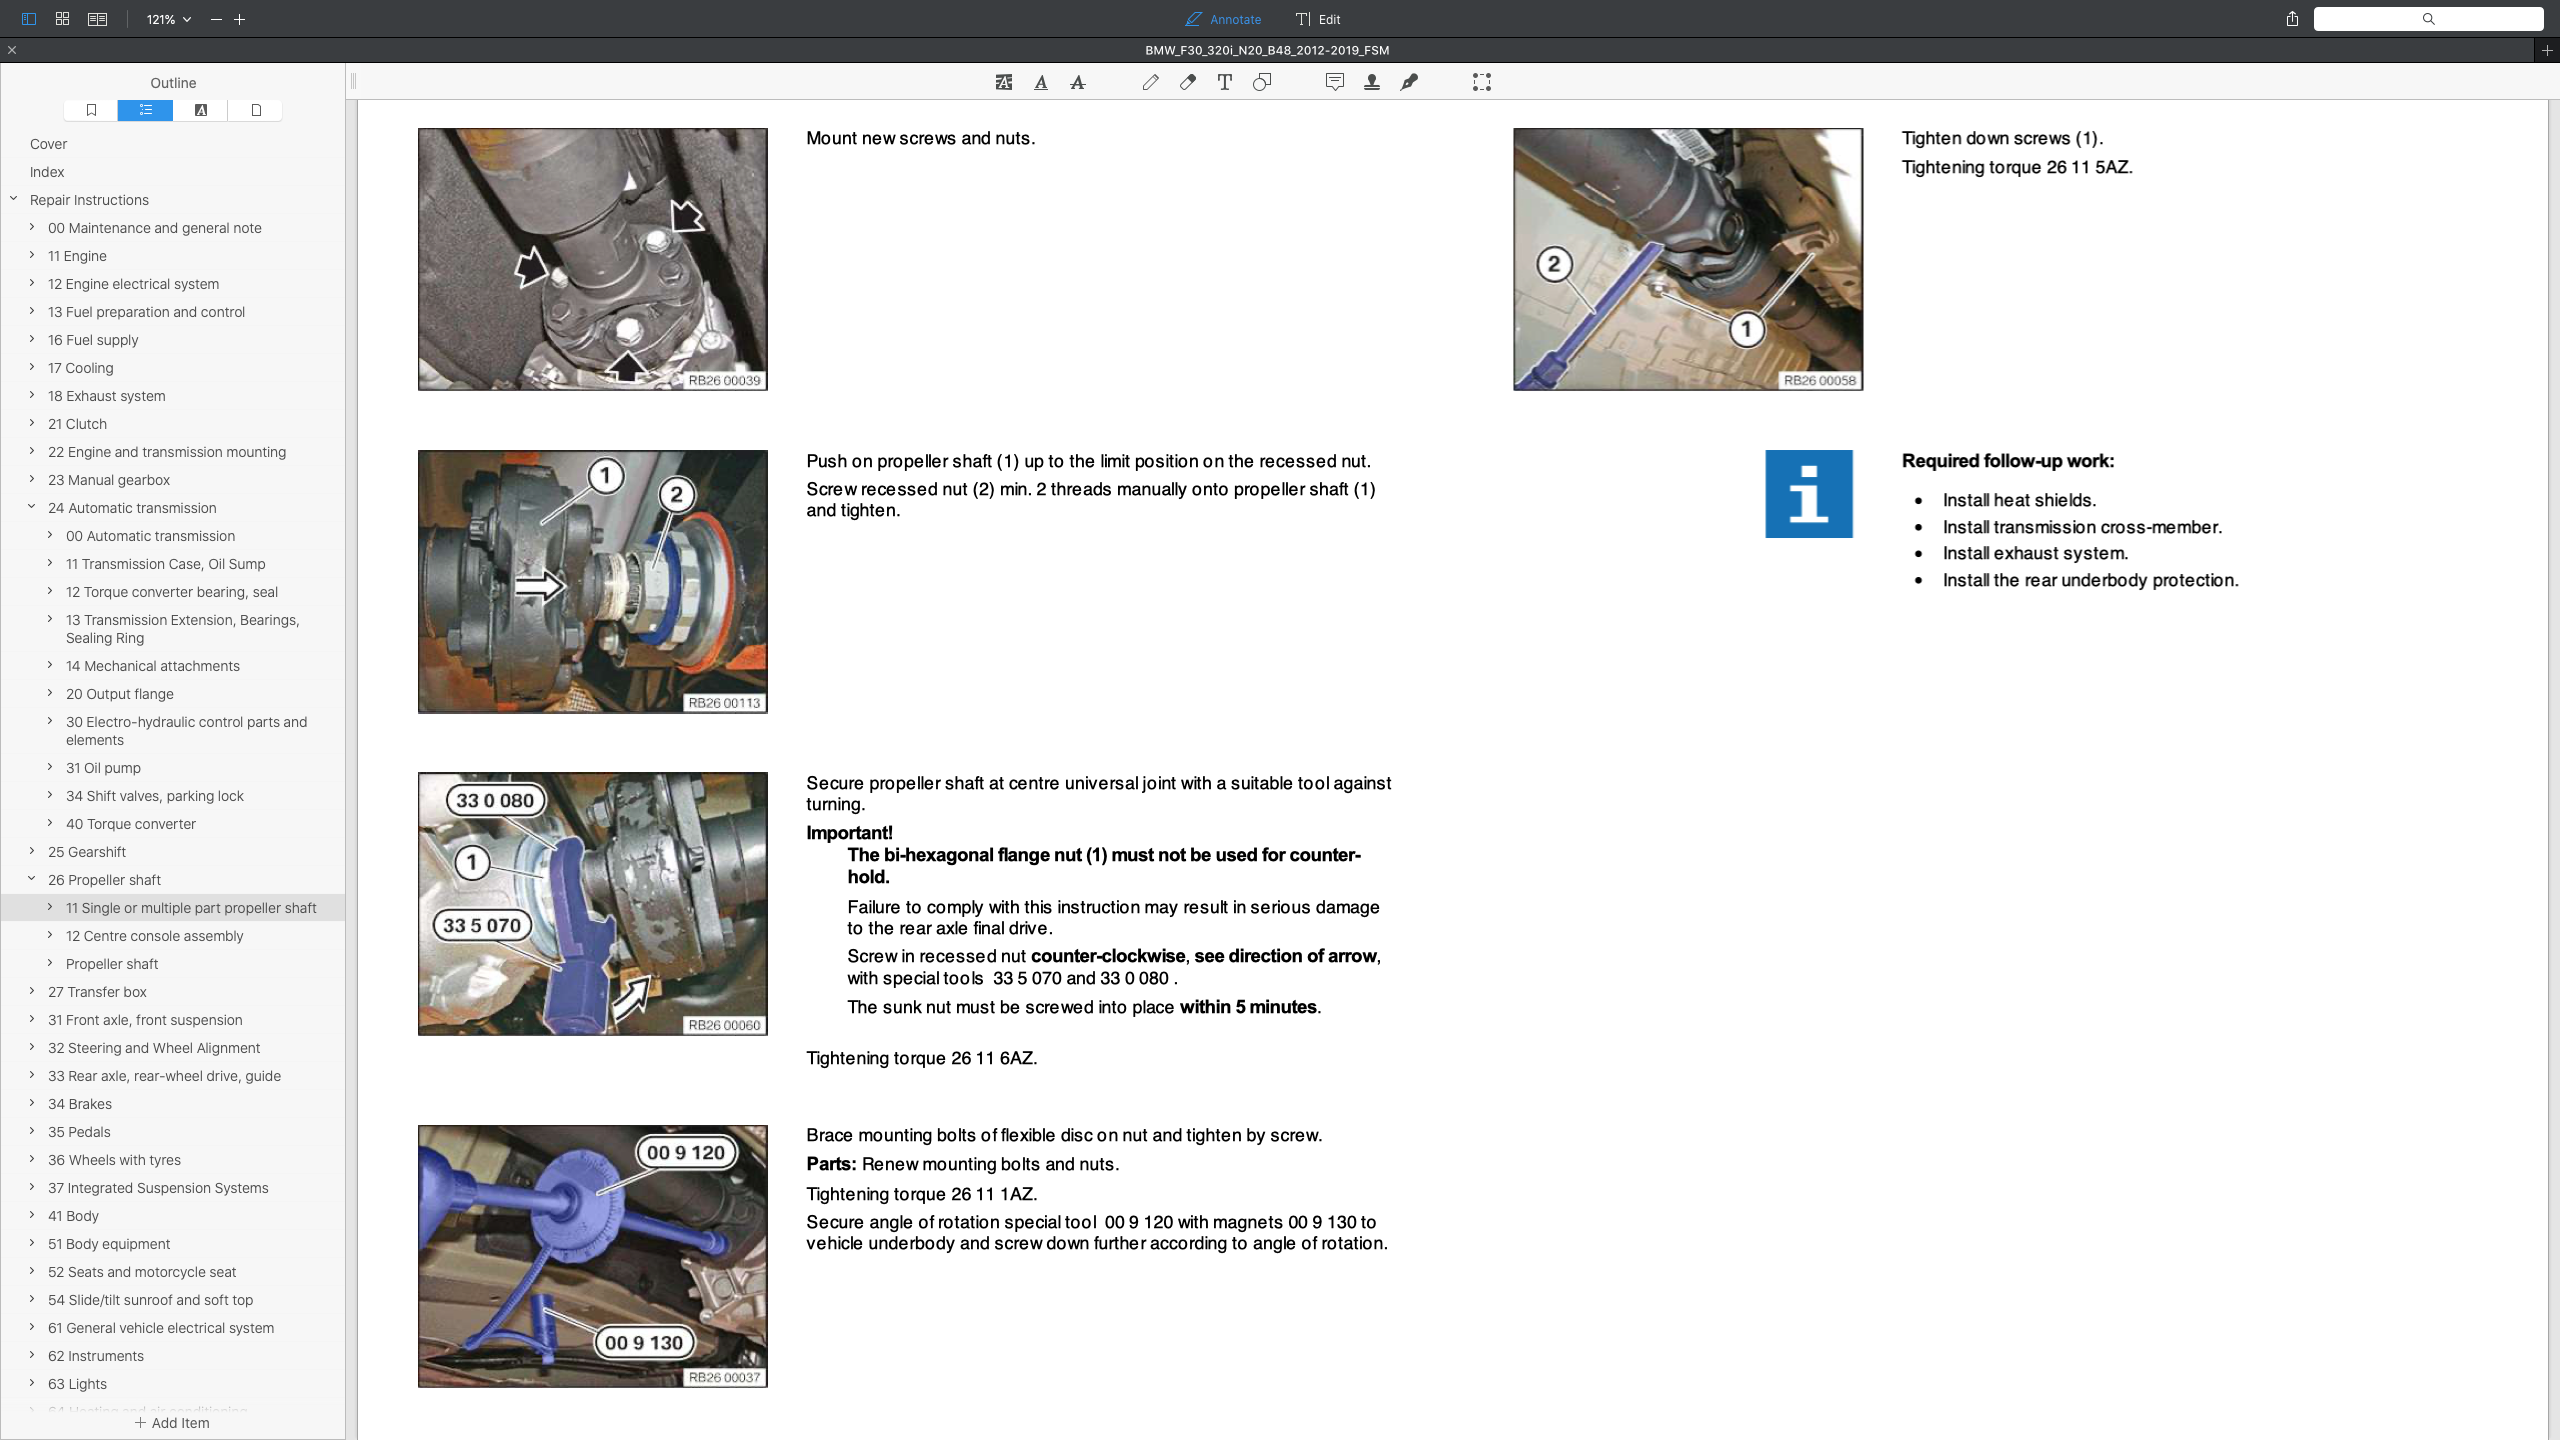Toggle the sidebar panel visibility
Screen dimensions: 2560x1440
pos(28,19)
